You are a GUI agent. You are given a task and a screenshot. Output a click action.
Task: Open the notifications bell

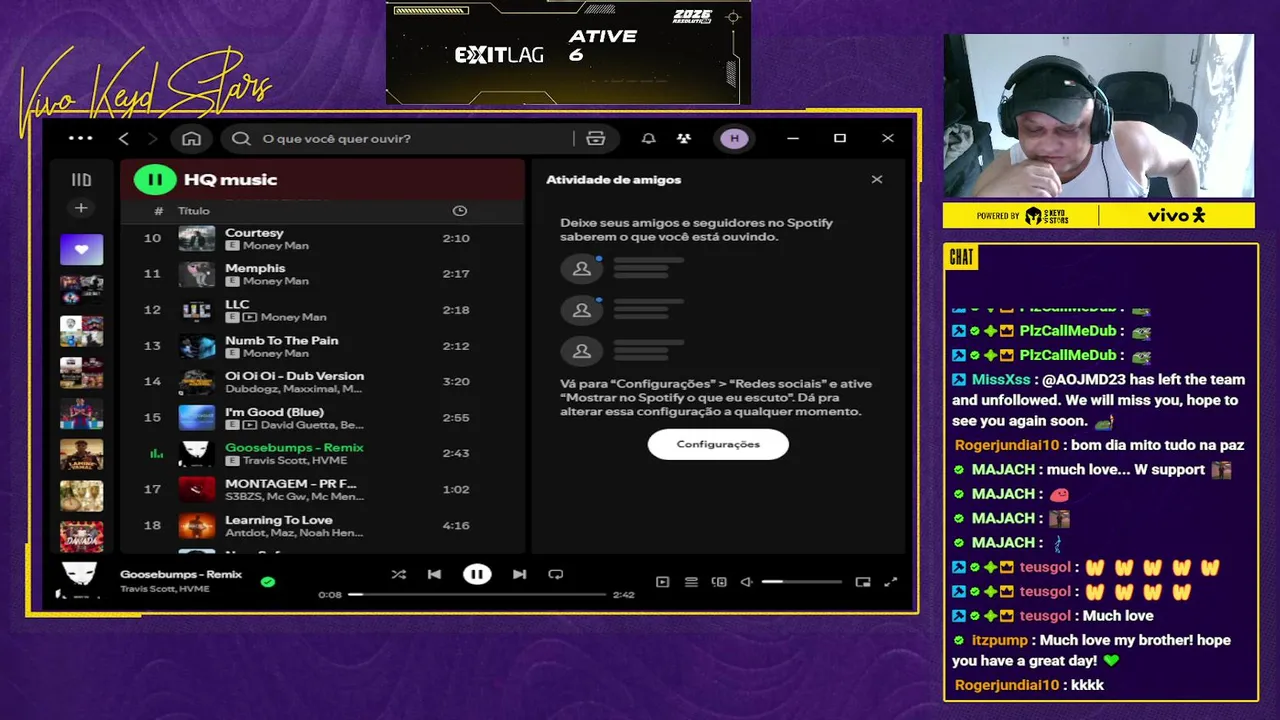(648, 138)
